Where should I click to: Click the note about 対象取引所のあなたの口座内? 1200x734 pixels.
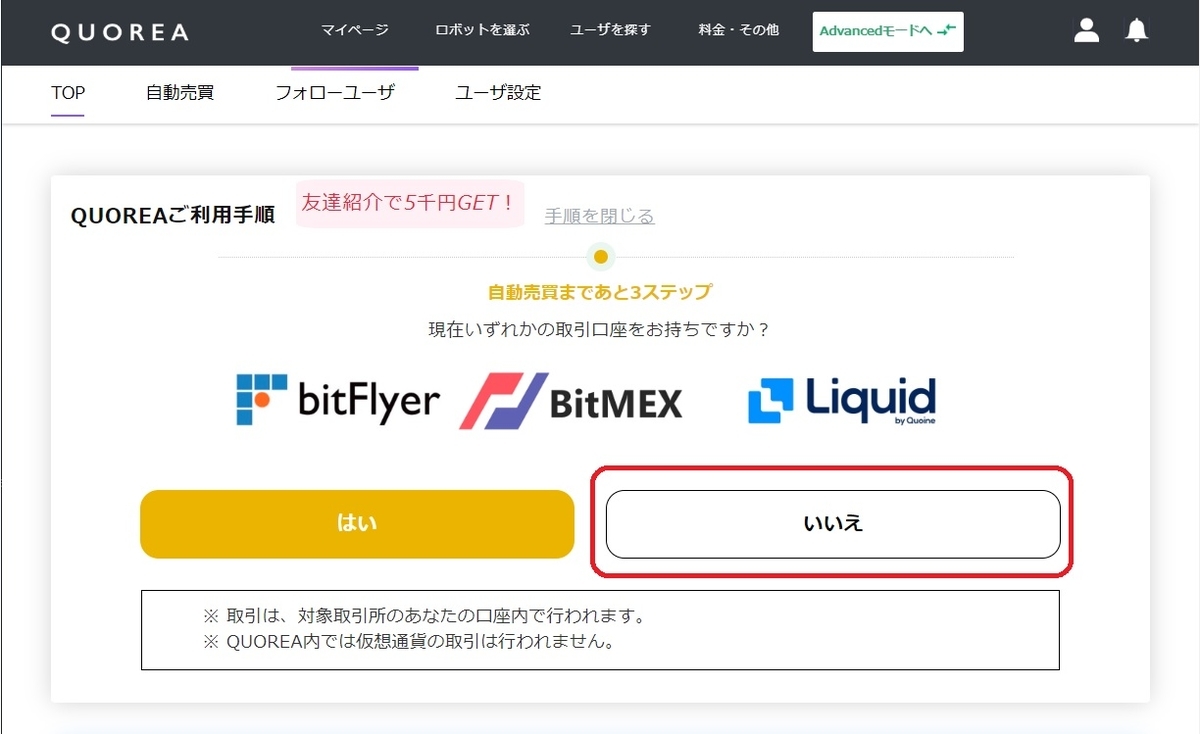(x=424, y=615)
